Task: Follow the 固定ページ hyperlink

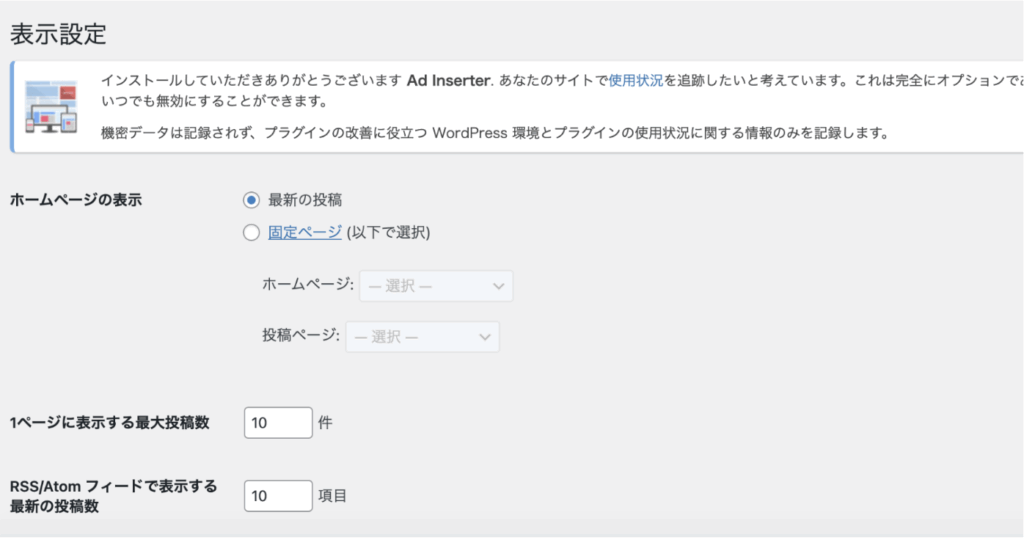Action: 305,233
